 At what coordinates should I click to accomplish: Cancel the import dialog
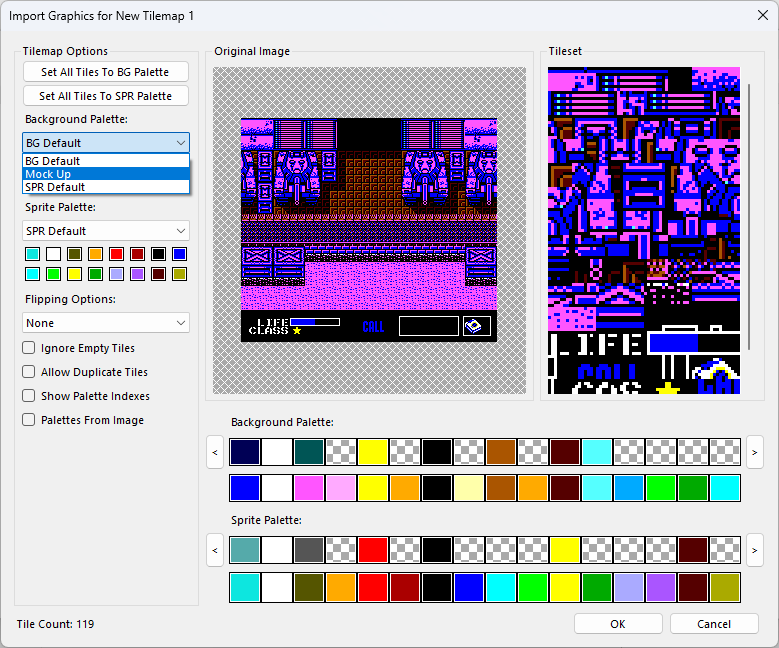(714, 624)
